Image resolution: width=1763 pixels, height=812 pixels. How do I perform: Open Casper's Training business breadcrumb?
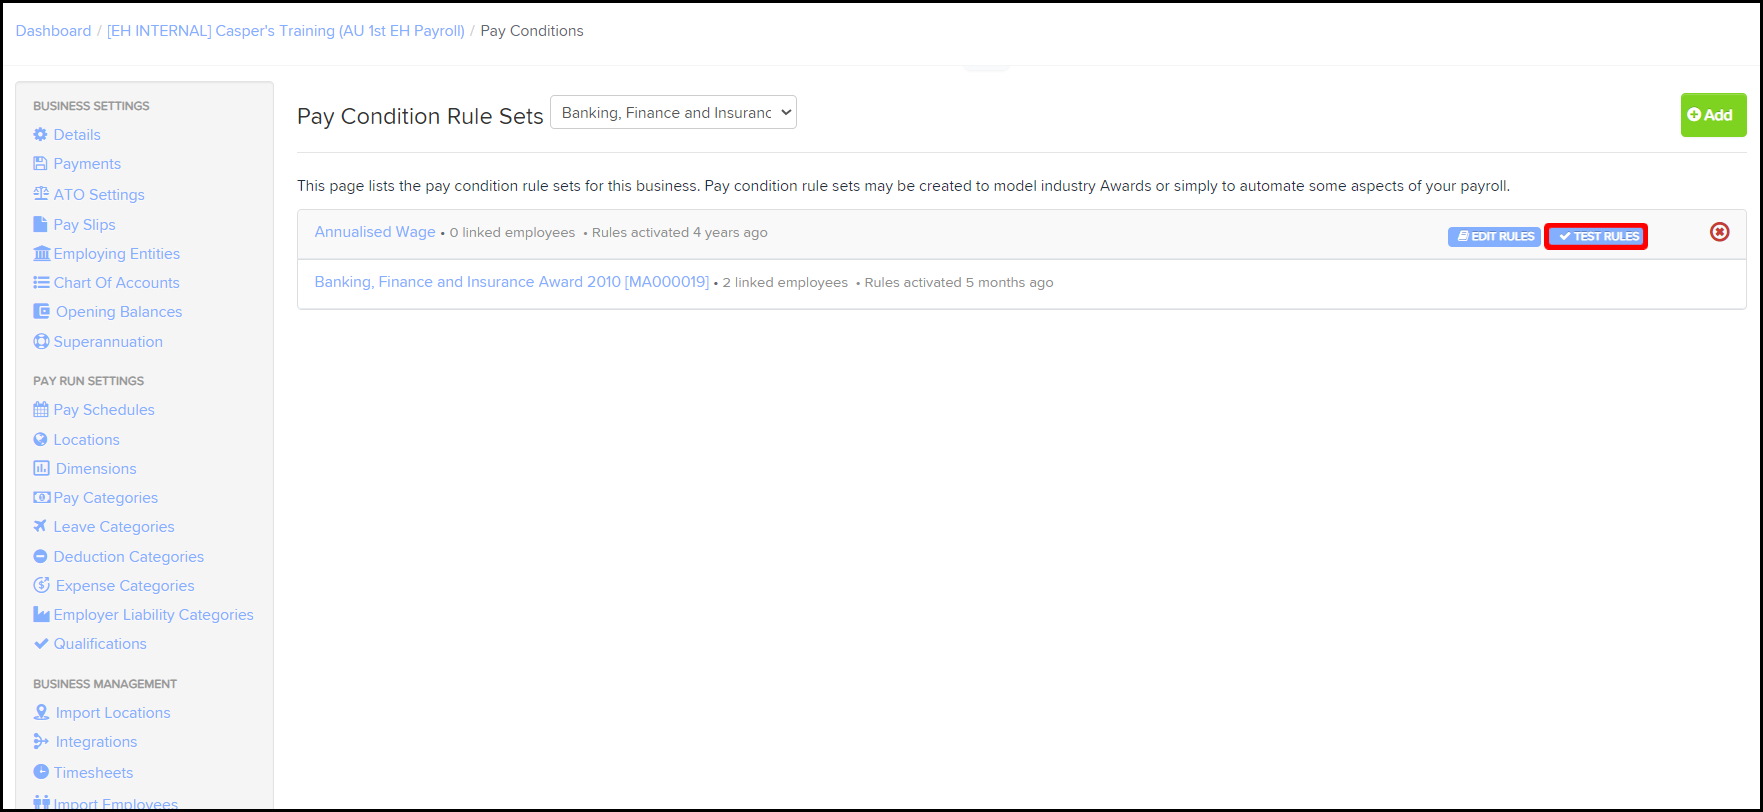point(286,31)
